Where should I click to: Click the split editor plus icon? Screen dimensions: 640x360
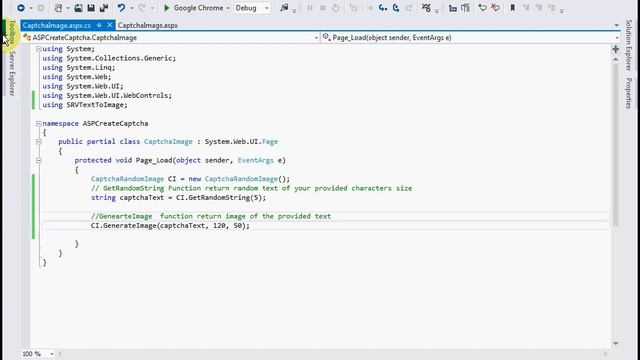[616, 49]
